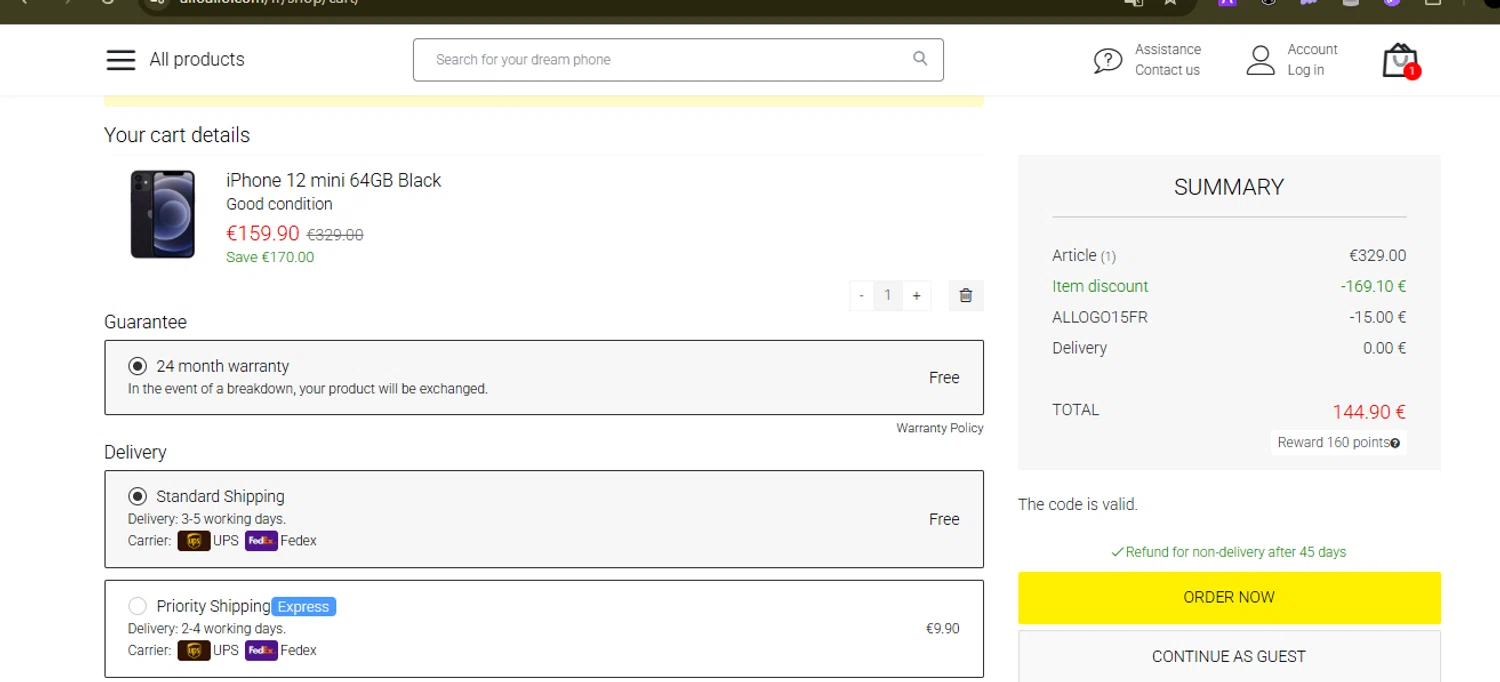The width and height of the screenshot is (1500, 682).
Task: Open Log in link
Action: (x=1305, y=70)
